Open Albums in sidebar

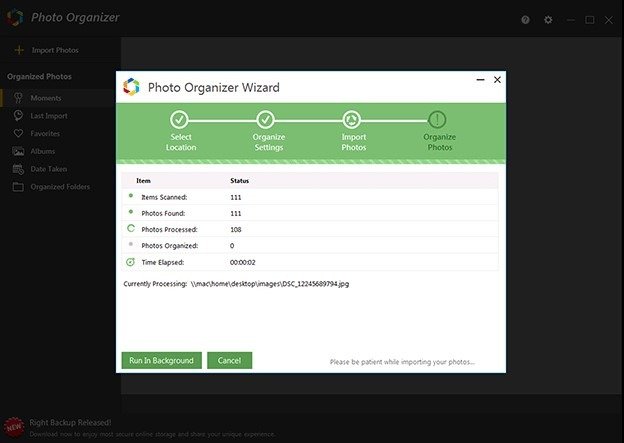click(x=43, y=151)
